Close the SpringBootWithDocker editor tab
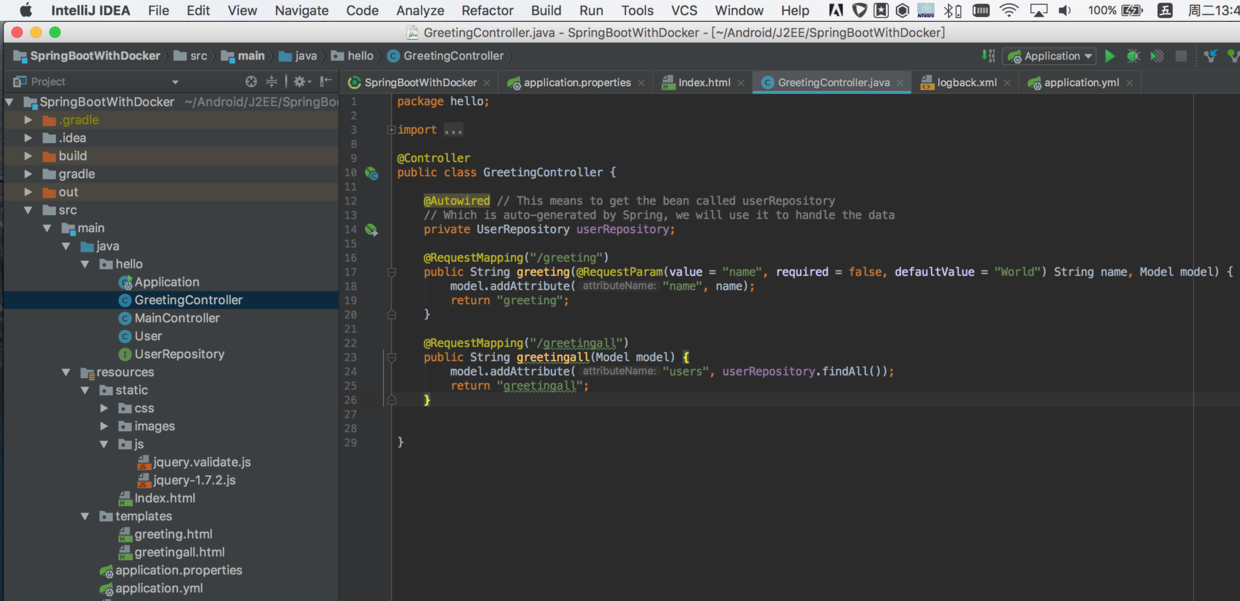 [487, 83]
